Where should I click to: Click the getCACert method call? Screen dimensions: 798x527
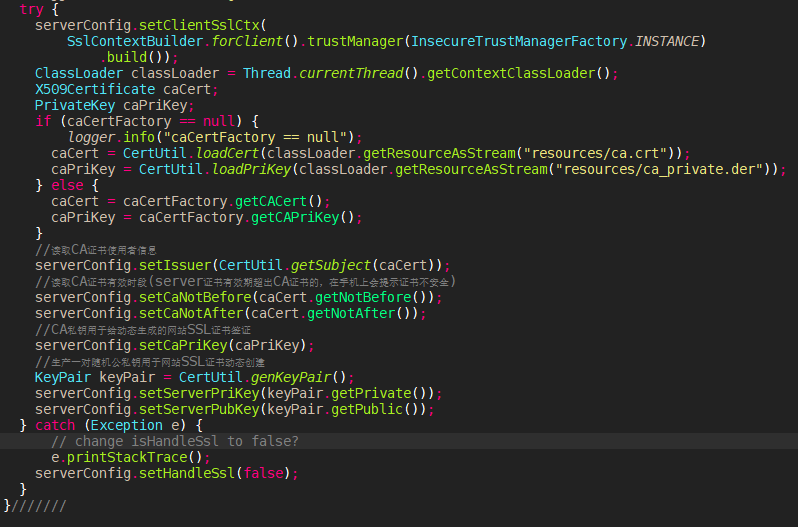[x=271, y=201]
